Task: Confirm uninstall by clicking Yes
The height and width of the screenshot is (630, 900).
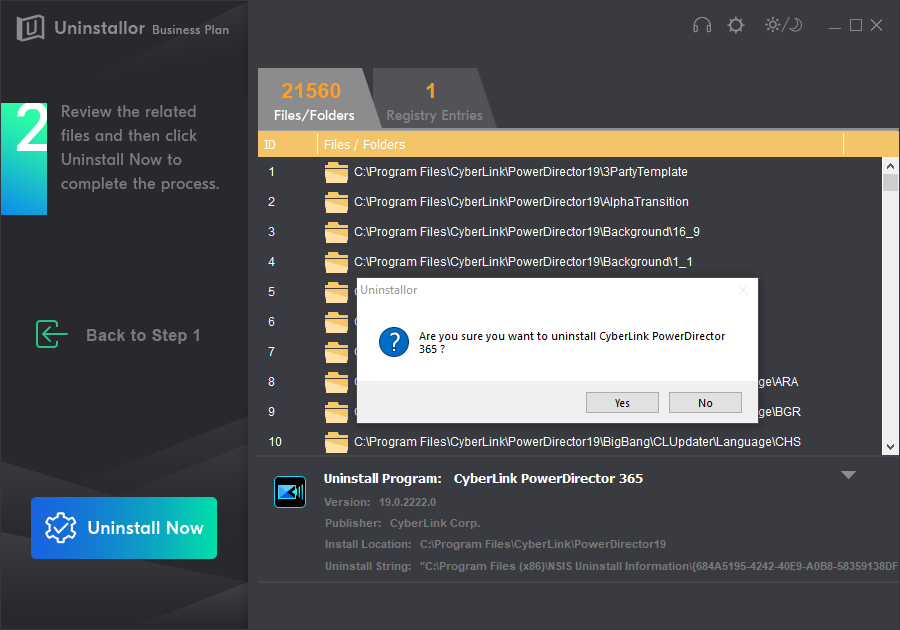Action: click(622, 403)
